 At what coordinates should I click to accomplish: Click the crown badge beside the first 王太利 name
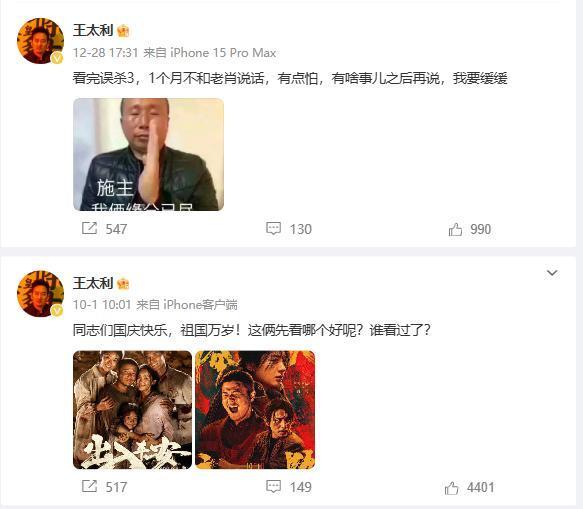[x=123, y=31]
